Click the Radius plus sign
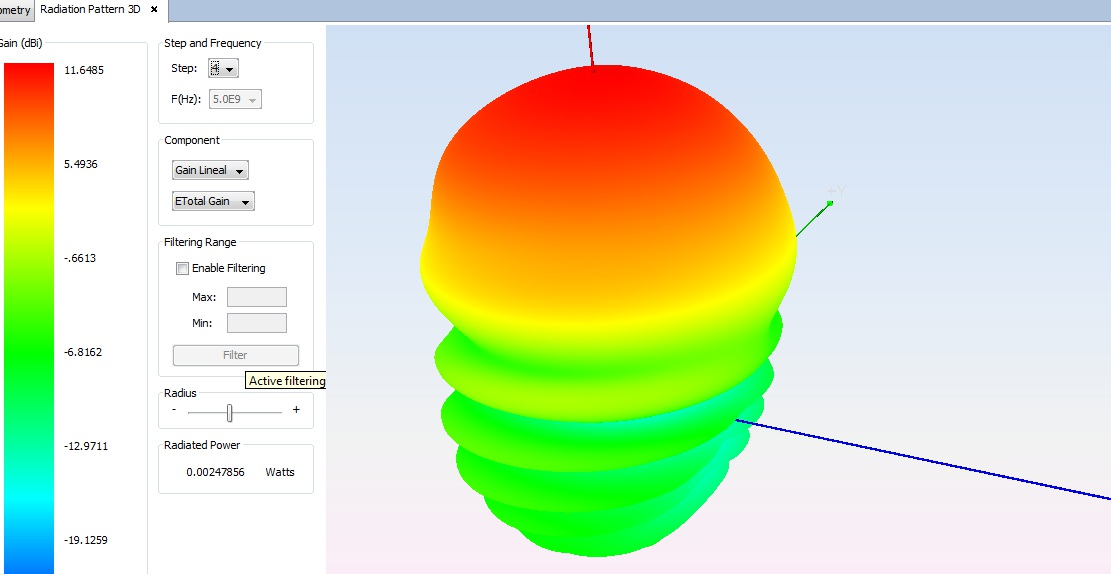The width and height of the screenshot is (1111, 574). click(x=296, y=410)
